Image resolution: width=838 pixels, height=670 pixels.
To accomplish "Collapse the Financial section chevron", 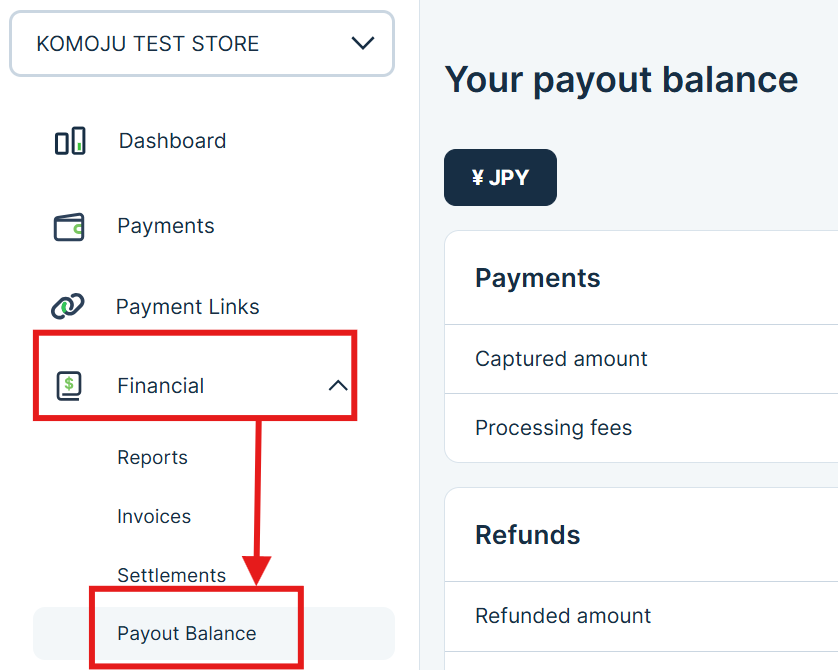I will [338, 385].
